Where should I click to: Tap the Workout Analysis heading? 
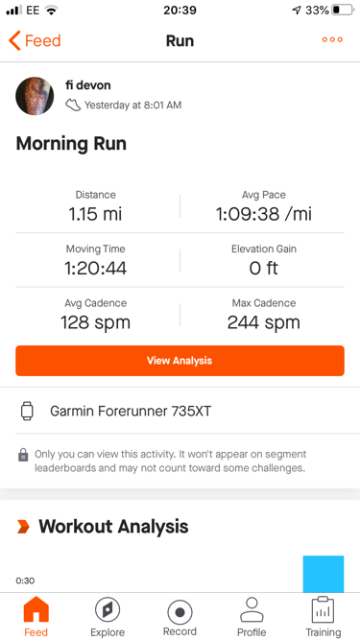coord(113,527)
